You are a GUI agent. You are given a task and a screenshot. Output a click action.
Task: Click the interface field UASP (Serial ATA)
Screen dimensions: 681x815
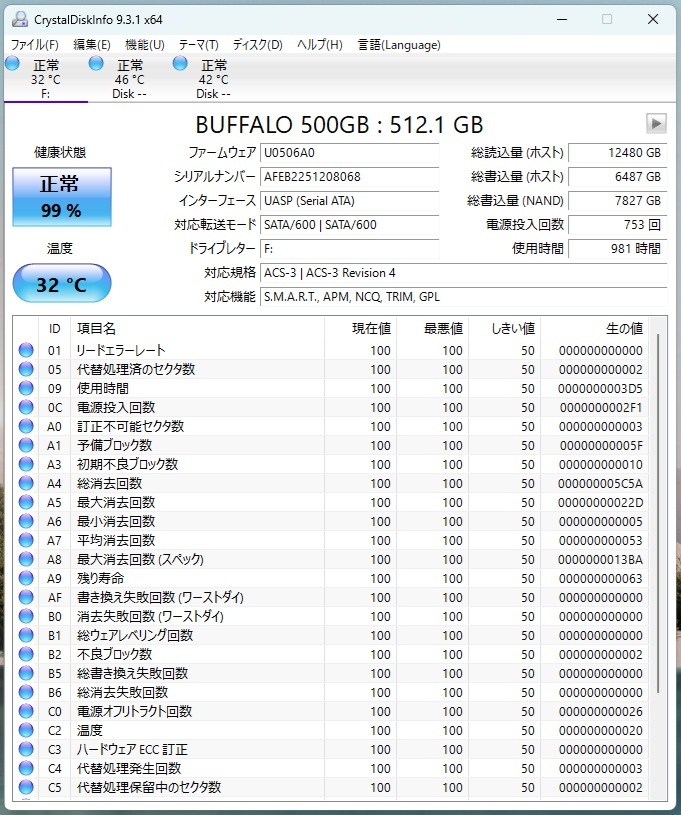tap(349, 201)
